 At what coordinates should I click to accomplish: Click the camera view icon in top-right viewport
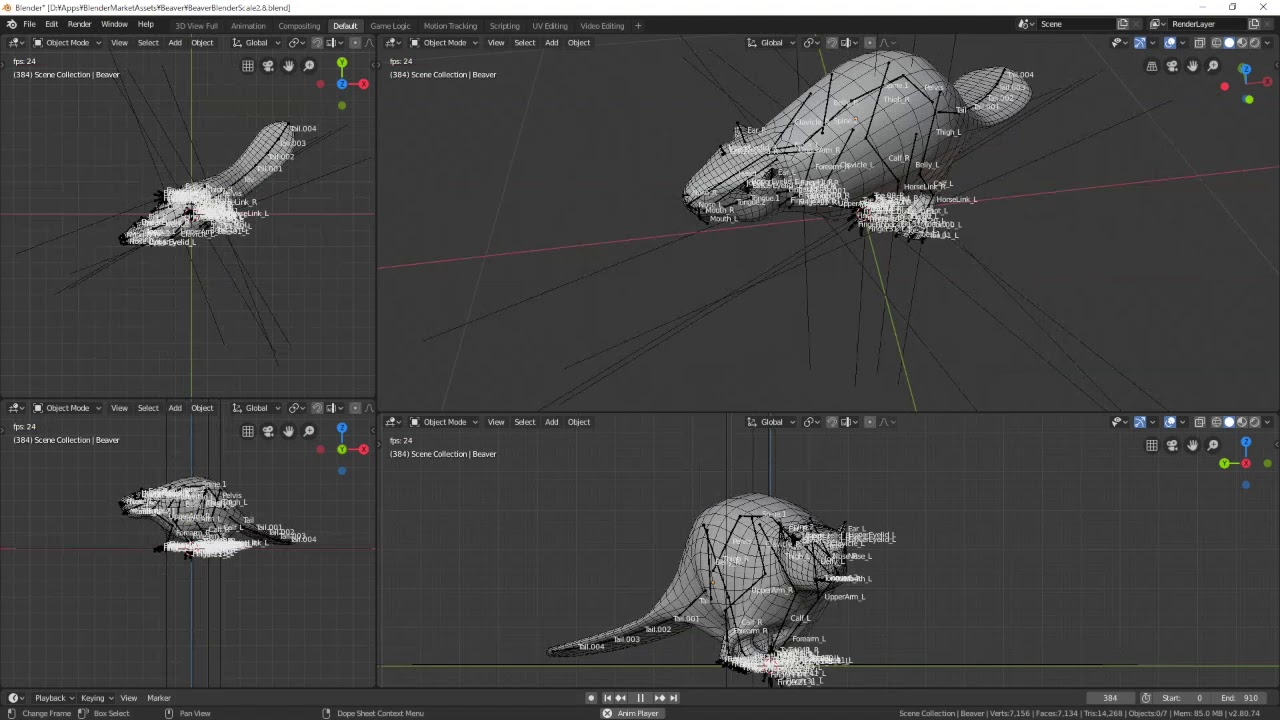(1172, 66)
